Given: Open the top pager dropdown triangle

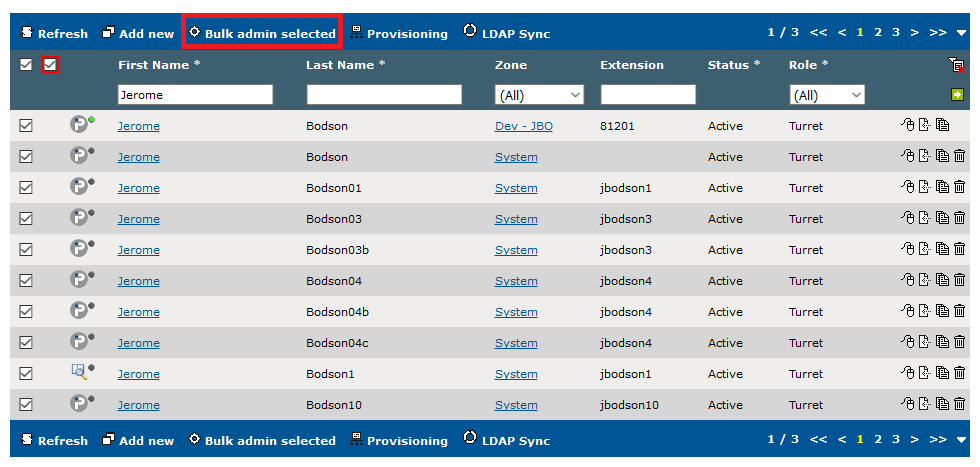Looking at the screenshot, I should [x=961, y=33].
